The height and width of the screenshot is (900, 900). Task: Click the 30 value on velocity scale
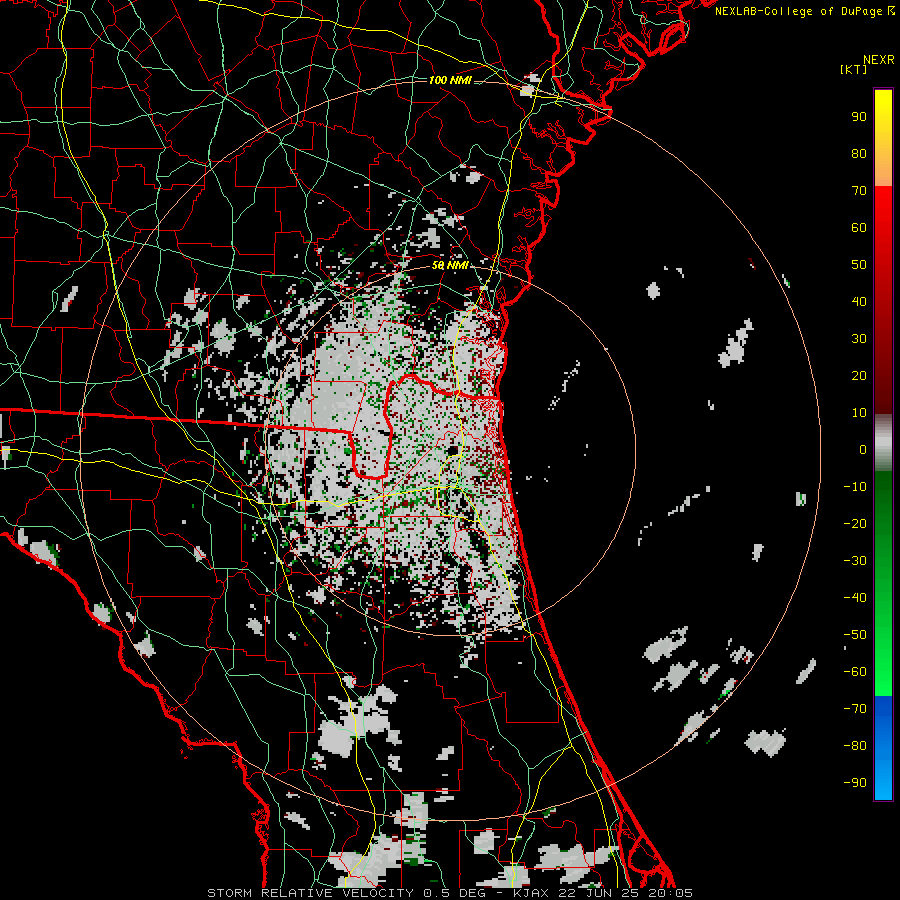[859, 339]
